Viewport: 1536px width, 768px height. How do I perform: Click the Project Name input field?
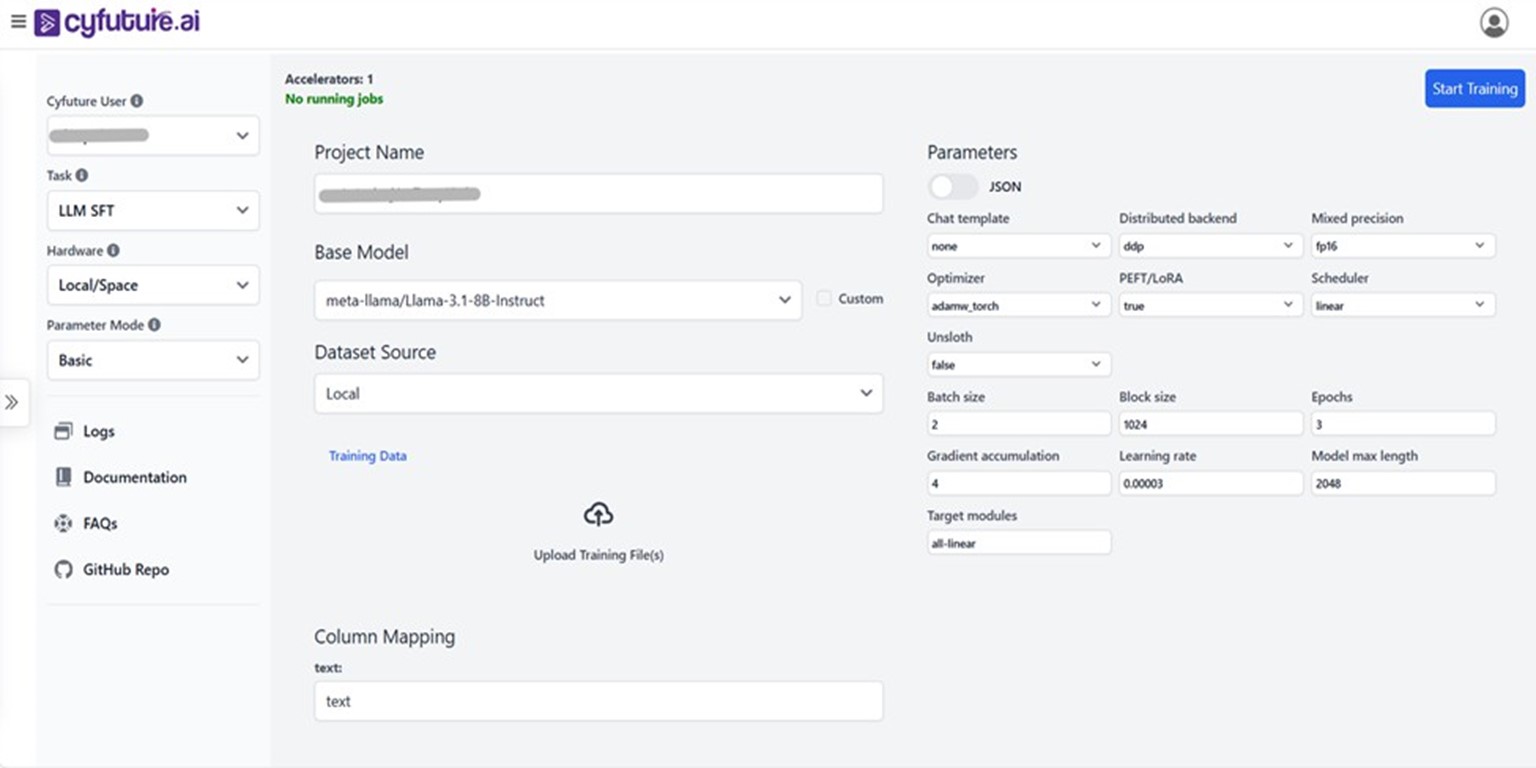[598, 194]
